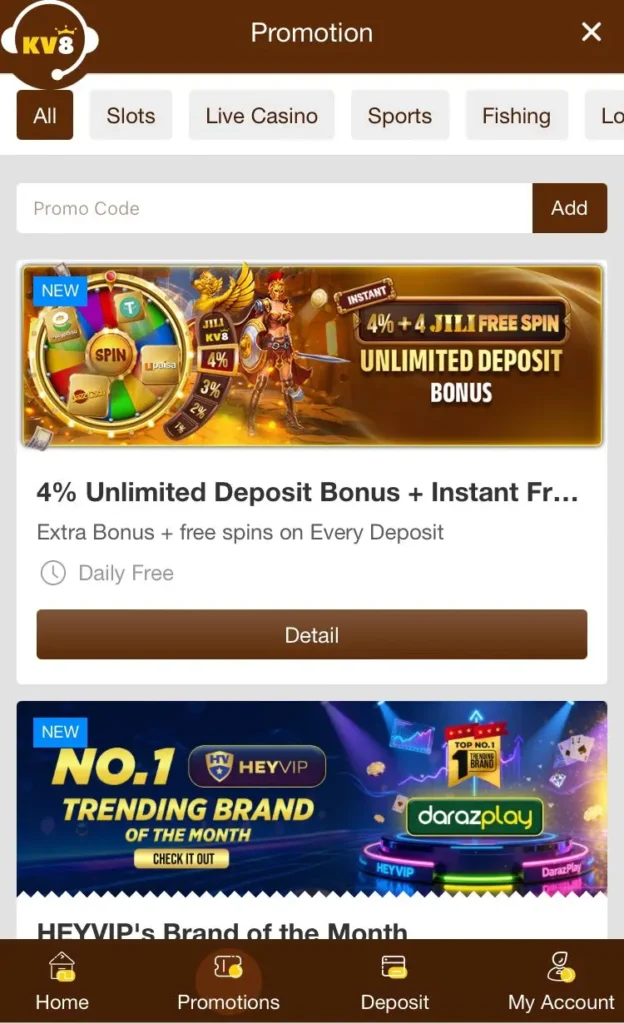Switch to the Live Casino tab

click(x=261, y=116)
